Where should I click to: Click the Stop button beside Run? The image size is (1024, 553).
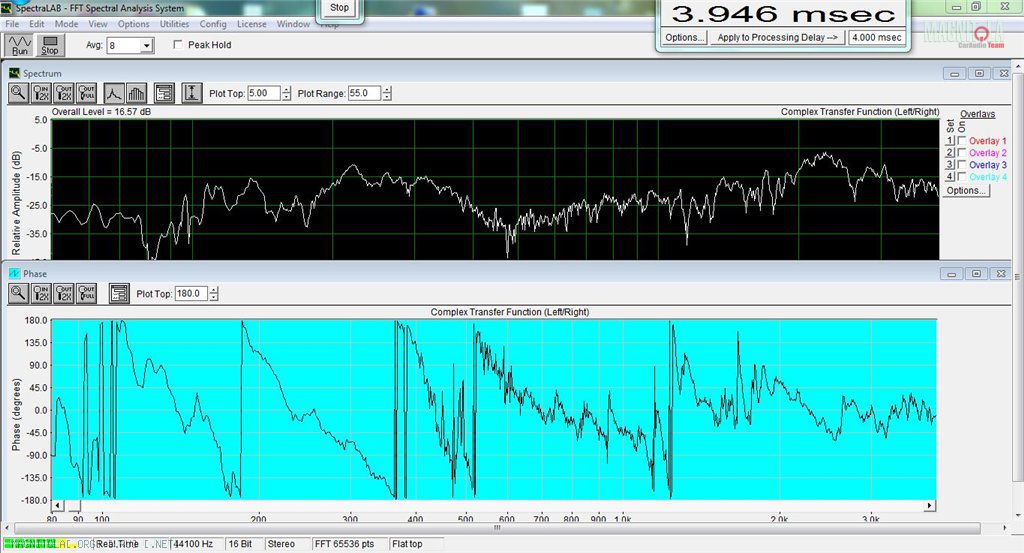tap(50, 45)
